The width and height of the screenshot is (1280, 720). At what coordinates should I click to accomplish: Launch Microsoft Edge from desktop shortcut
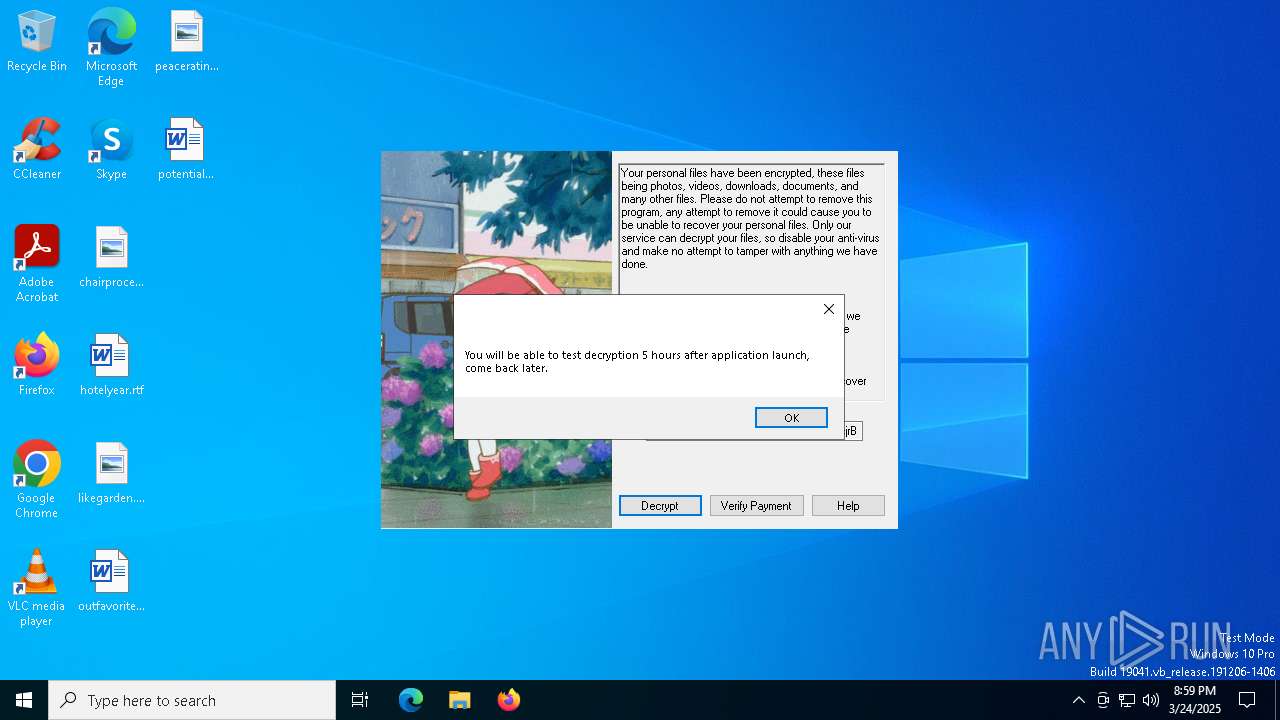[111, 47]
